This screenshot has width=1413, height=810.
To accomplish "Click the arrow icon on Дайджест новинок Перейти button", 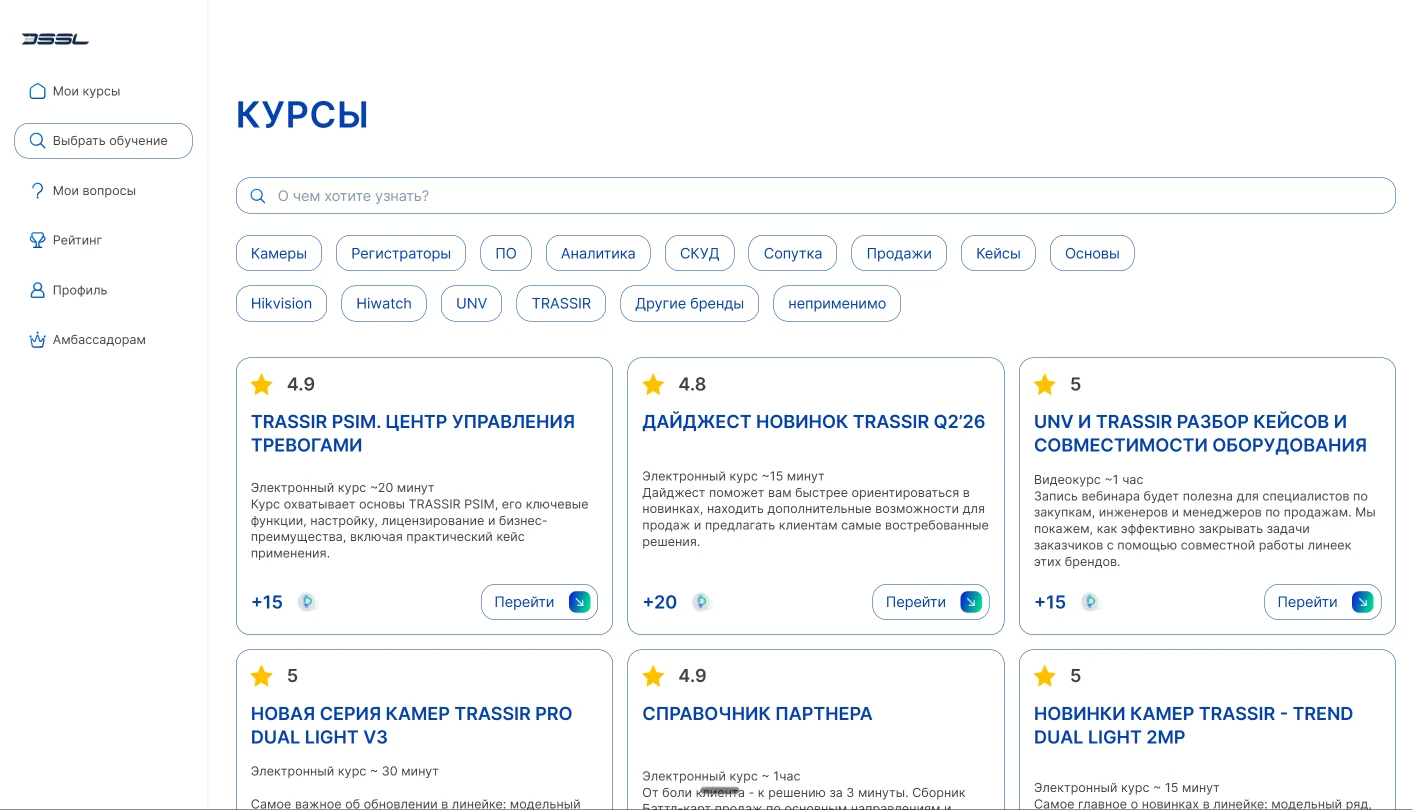I will (970, 602).
